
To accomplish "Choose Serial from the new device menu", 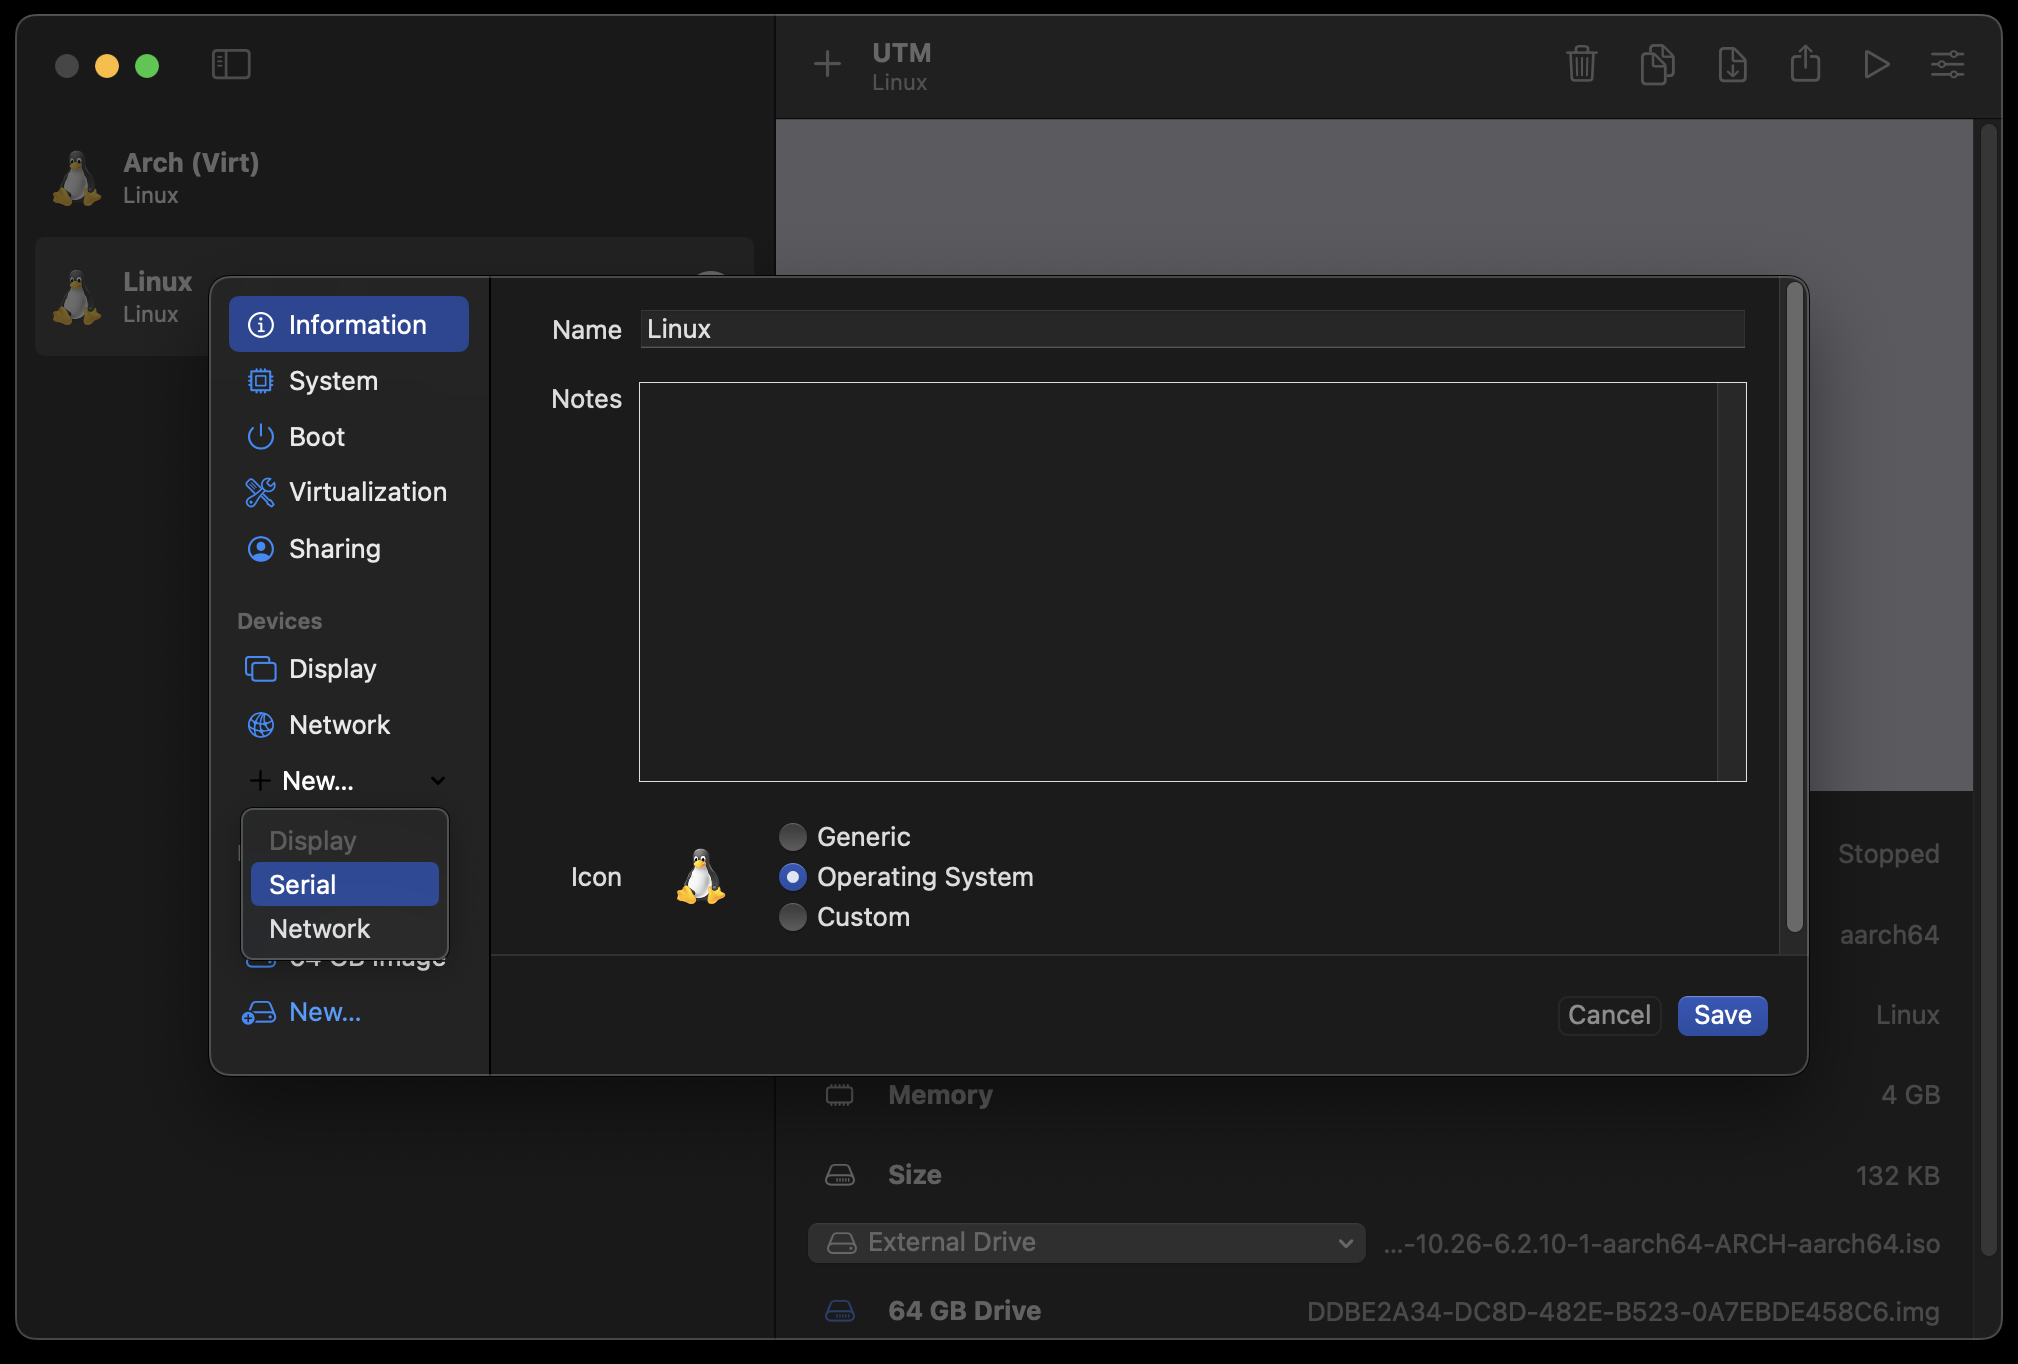I will (x=345, y=885).
